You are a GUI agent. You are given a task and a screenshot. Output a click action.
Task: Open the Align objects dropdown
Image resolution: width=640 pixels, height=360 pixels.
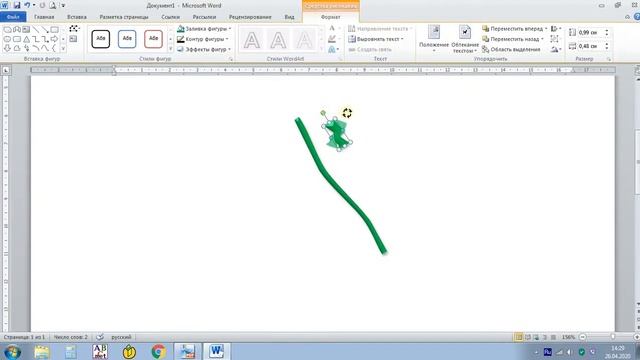tap(556, 29)
